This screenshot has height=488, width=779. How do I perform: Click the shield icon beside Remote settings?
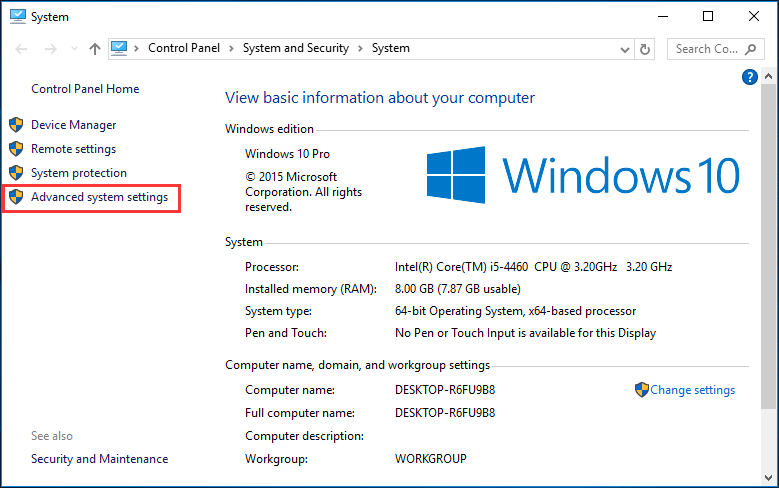tap(15, 149)
